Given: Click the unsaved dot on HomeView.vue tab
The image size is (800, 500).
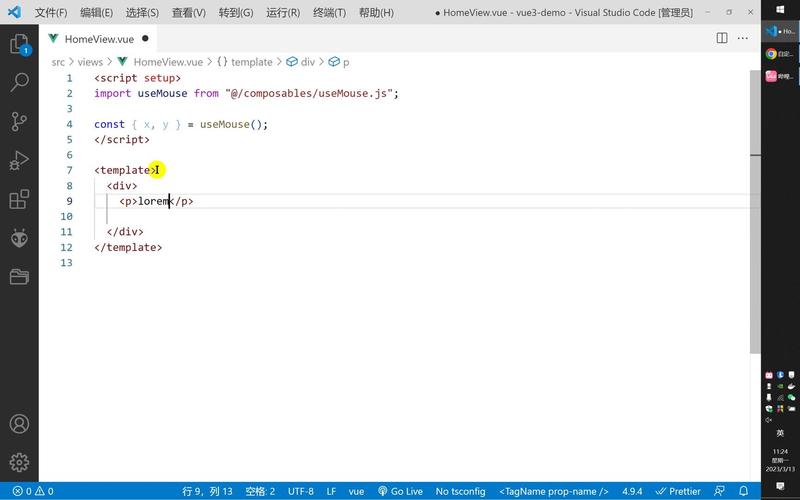Looking at the screenshot, I should click(145, 38).
